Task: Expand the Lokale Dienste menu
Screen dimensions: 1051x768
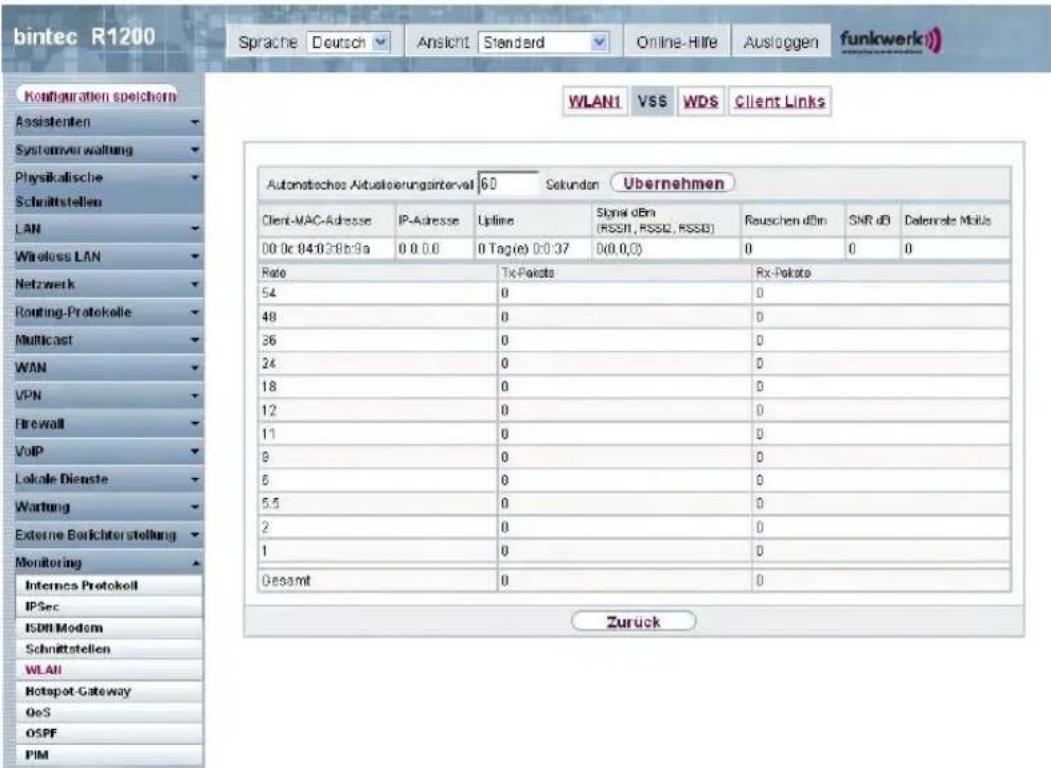Action: pyautogui.click(x=109, y=480)
